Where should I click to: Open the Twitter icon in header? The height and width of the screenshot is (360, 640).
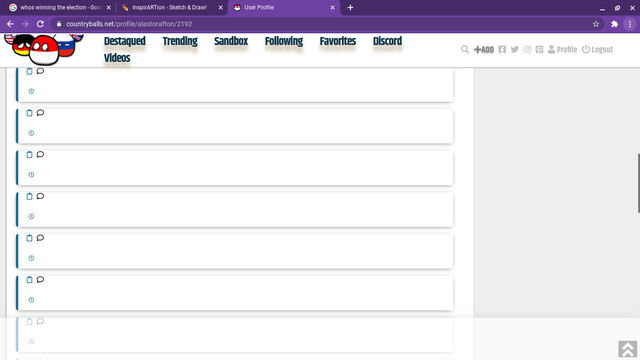pos(515,49)
